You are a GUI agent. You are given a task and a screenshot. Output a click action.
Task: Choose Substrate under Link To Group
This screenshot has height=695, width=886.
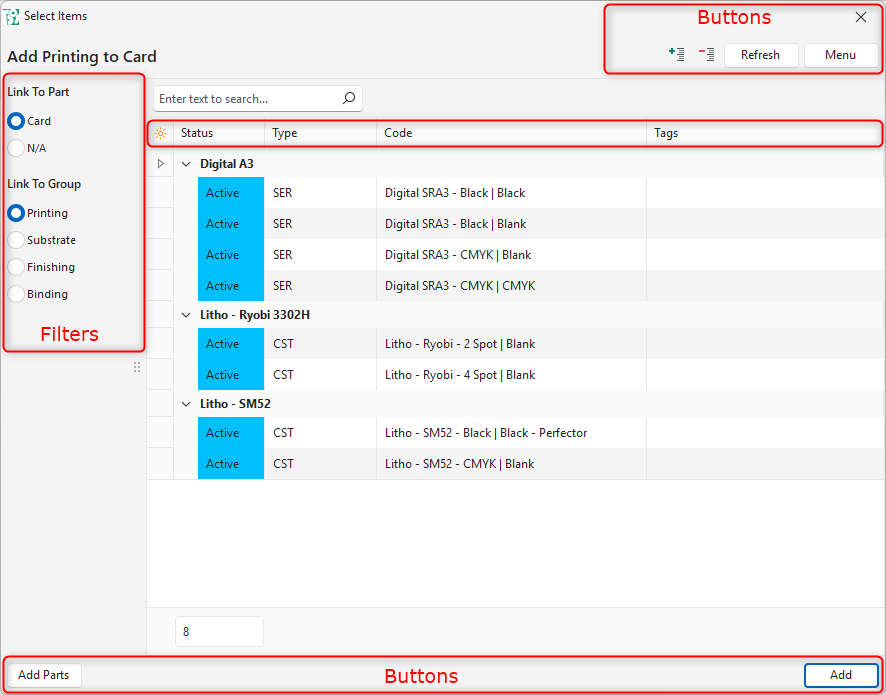point(17,240)
